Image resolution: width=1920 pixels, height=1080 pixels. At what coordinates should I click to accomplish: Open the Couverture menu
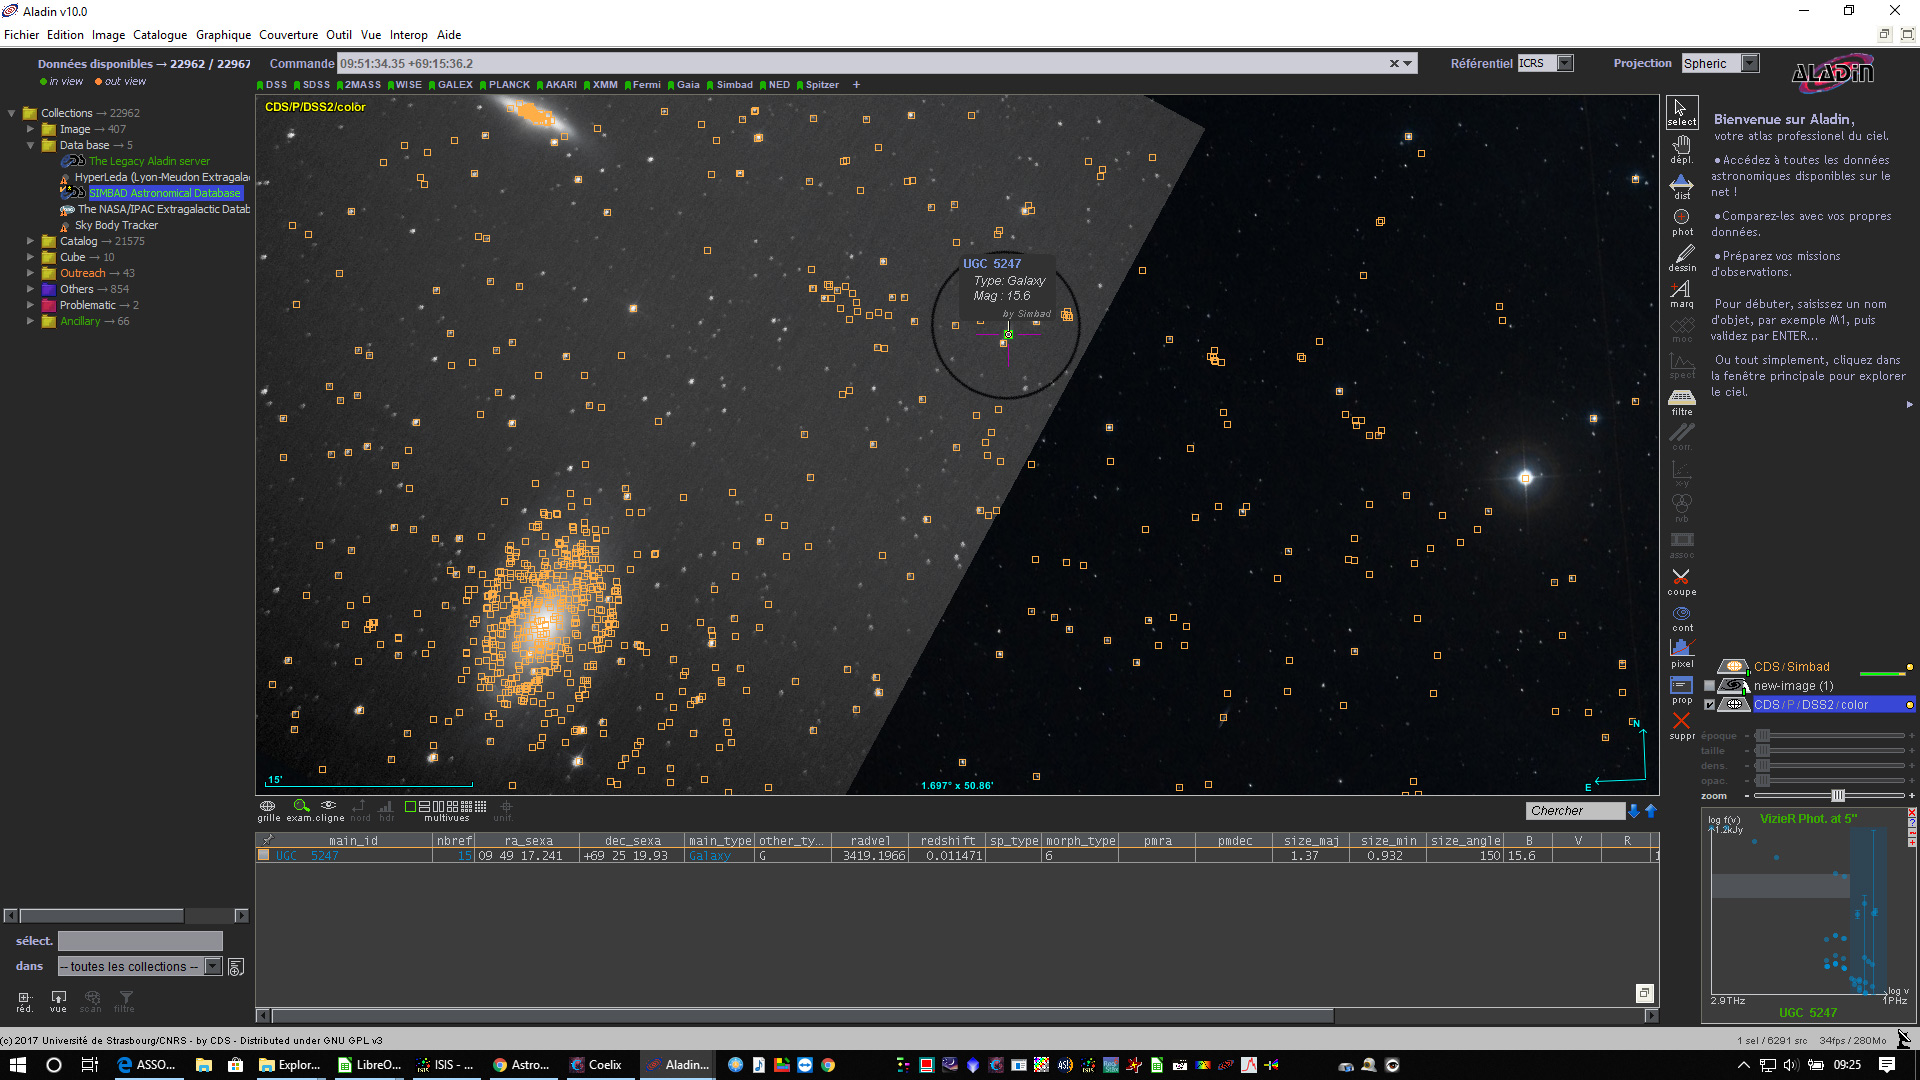click(x=288, y=35)
